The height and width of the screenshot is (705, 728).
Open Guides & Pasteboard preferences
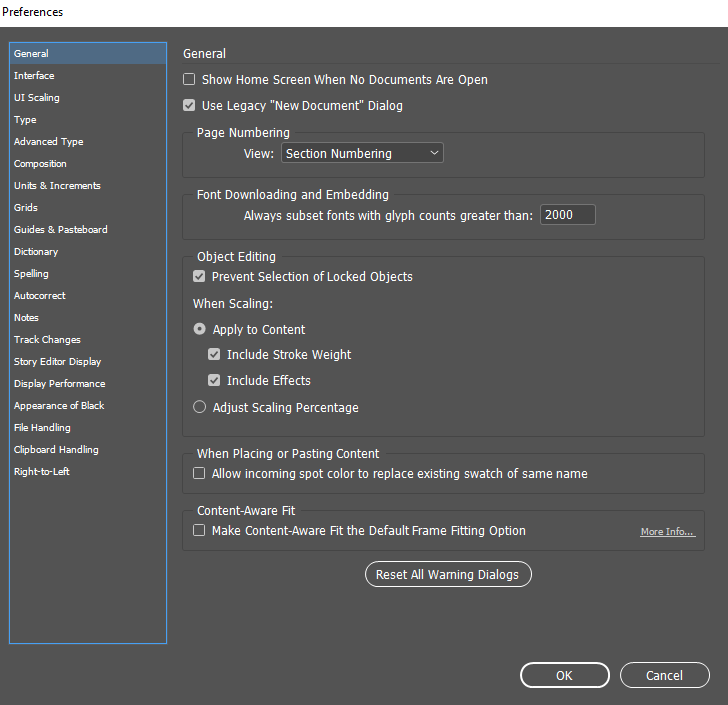tap(88, 229)
